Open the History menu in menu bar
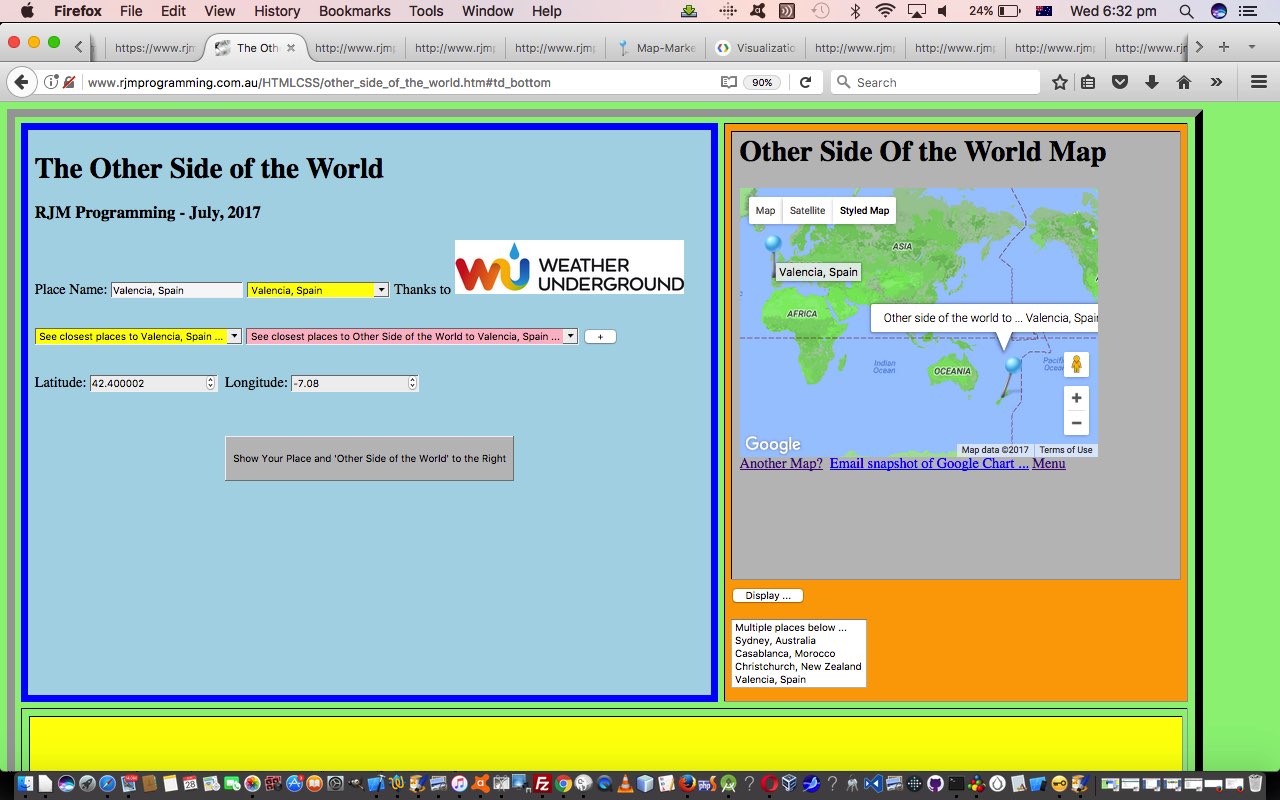Viewport: 1280px width, 800px height. [x=277, y=11]
